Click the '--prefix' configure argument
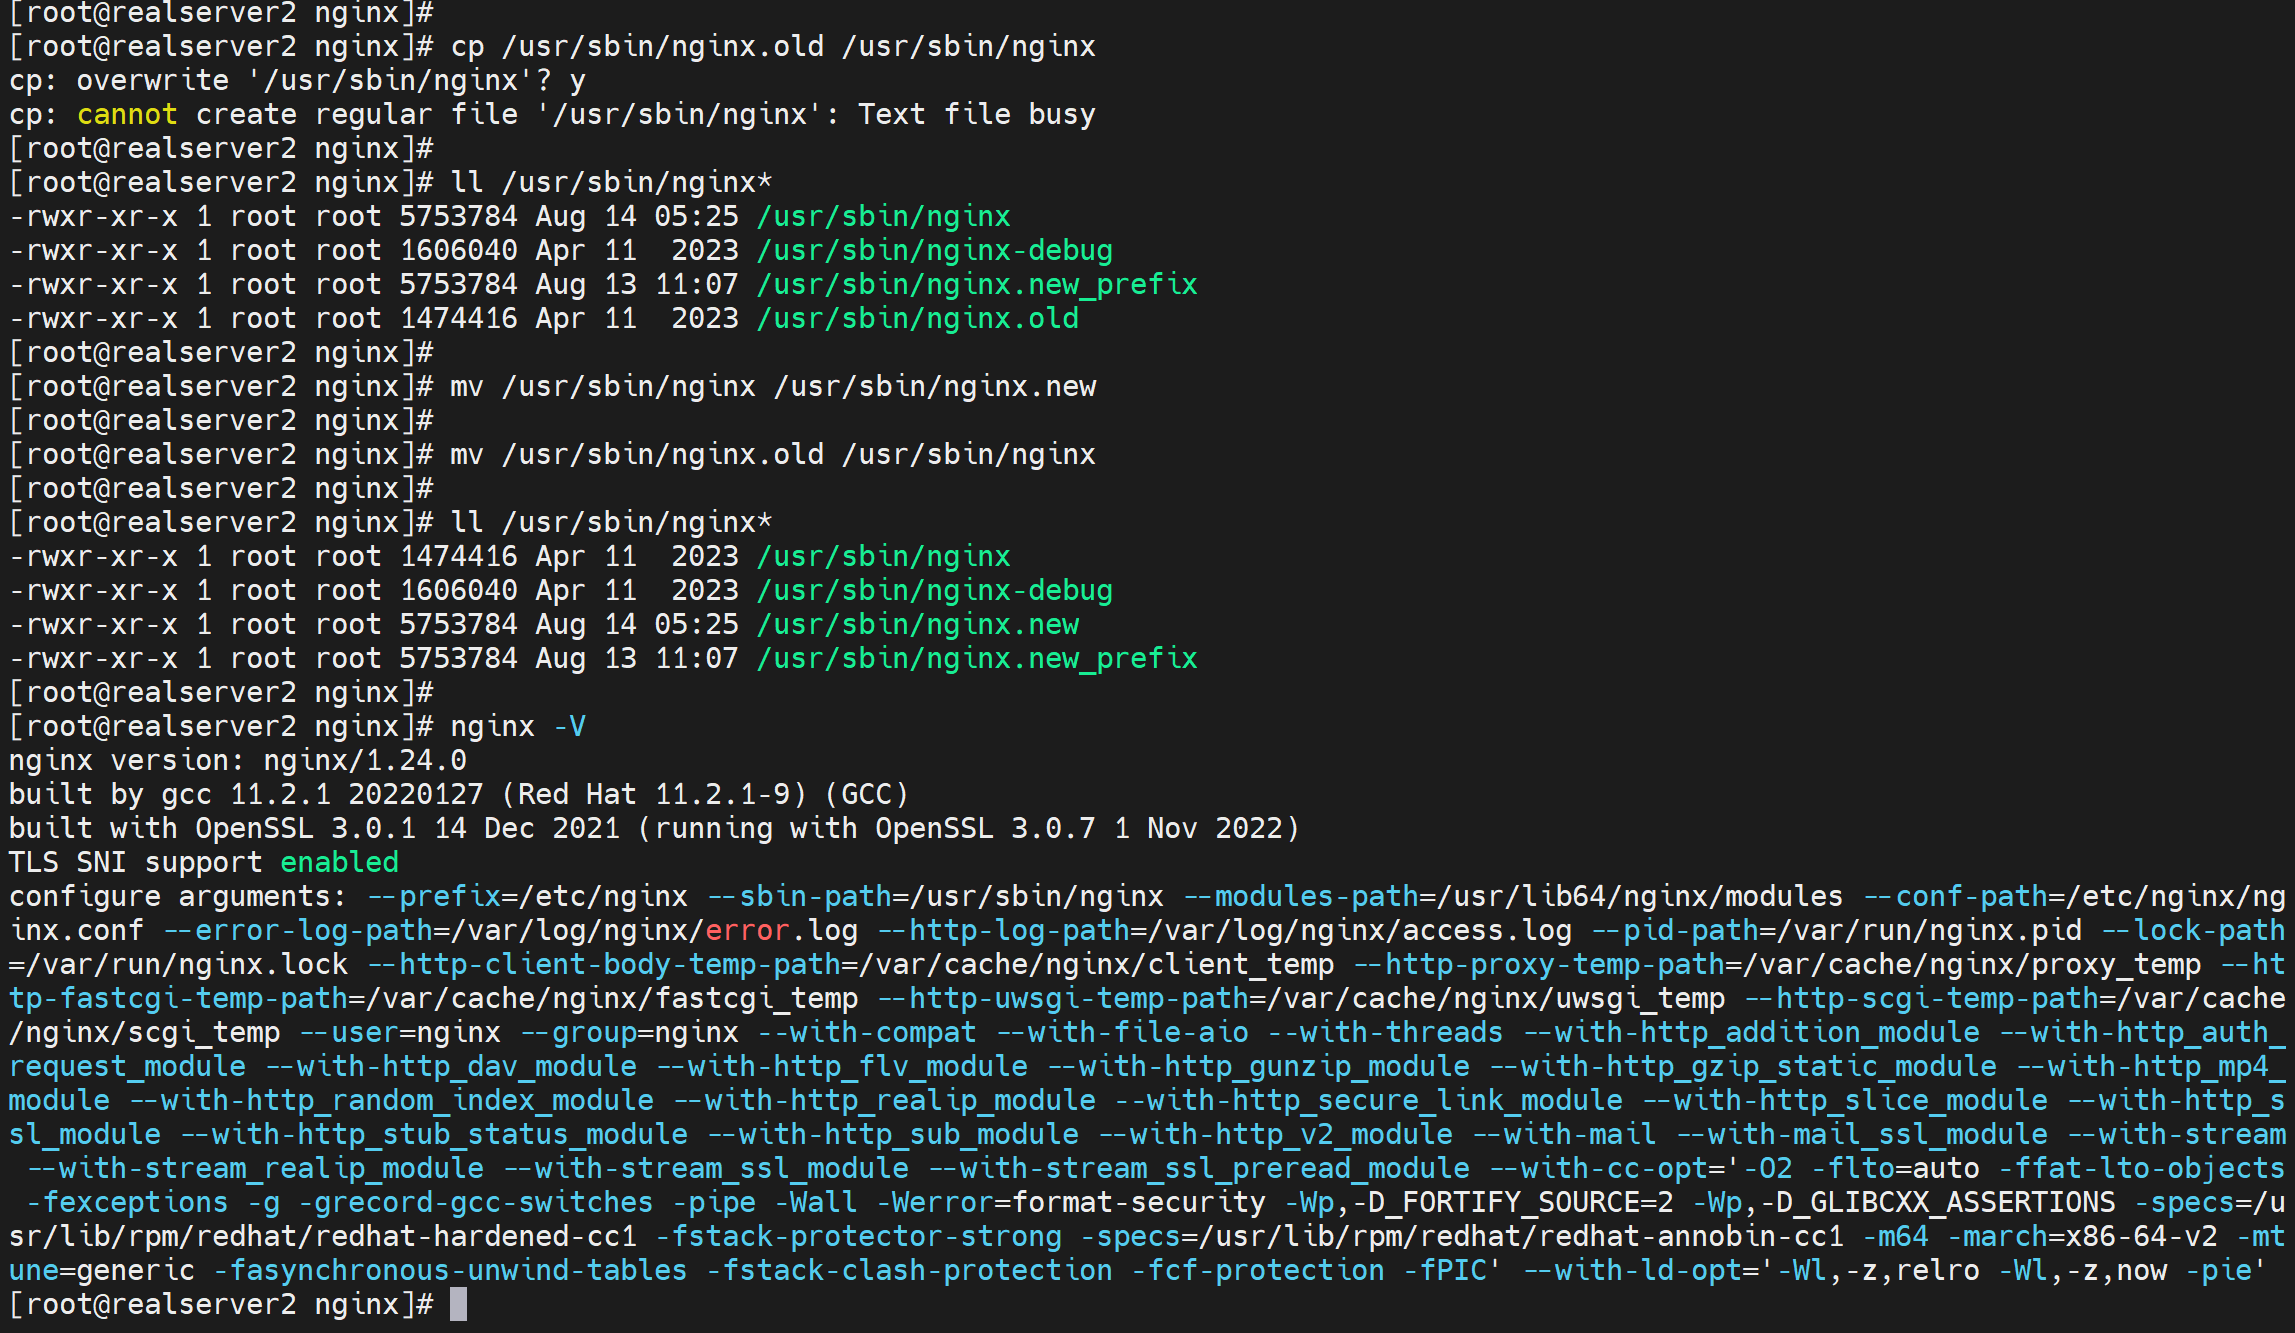Viewport: 2295px width, 1333px height. coord(434,896)
